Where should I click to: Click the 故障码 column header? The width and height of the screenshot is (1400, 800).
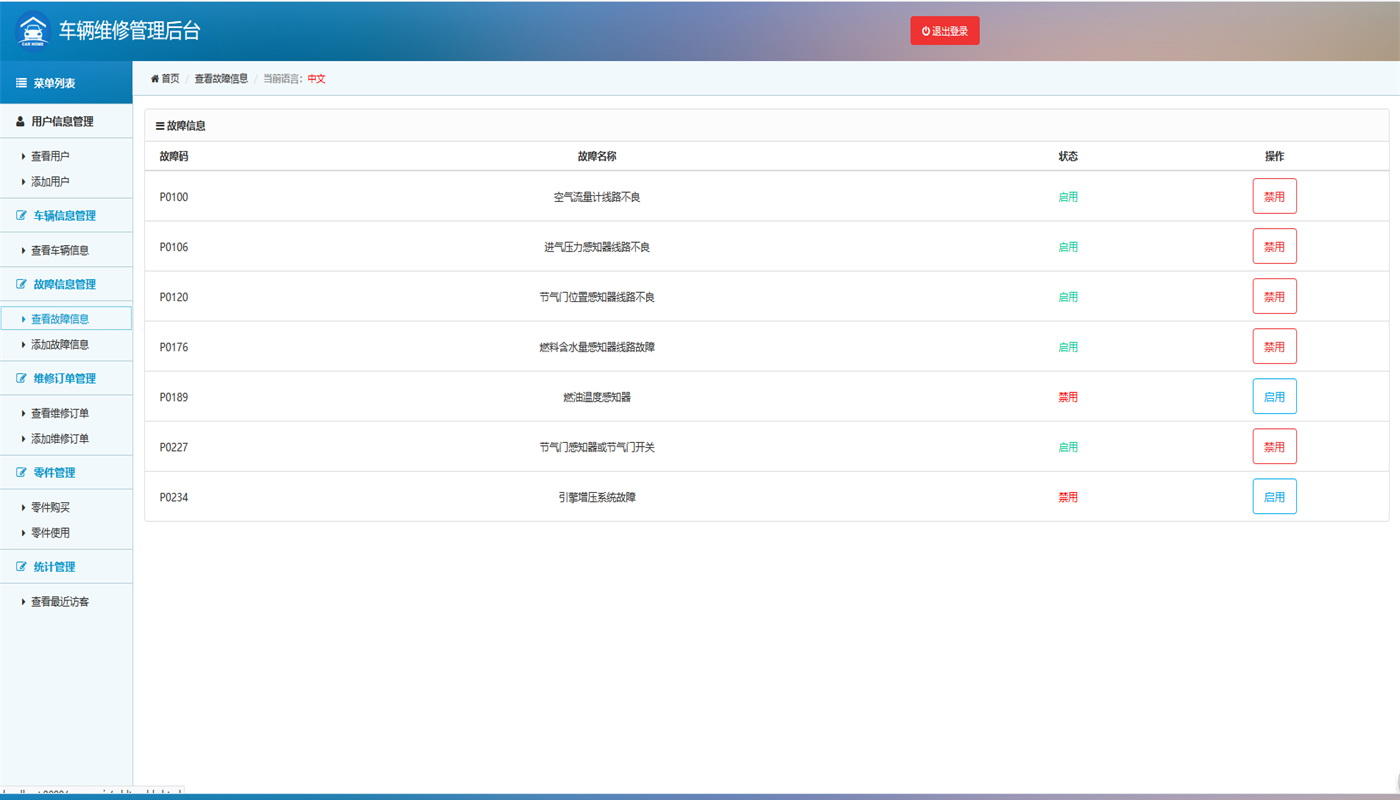pyautogui.click(x=174, y=157)
